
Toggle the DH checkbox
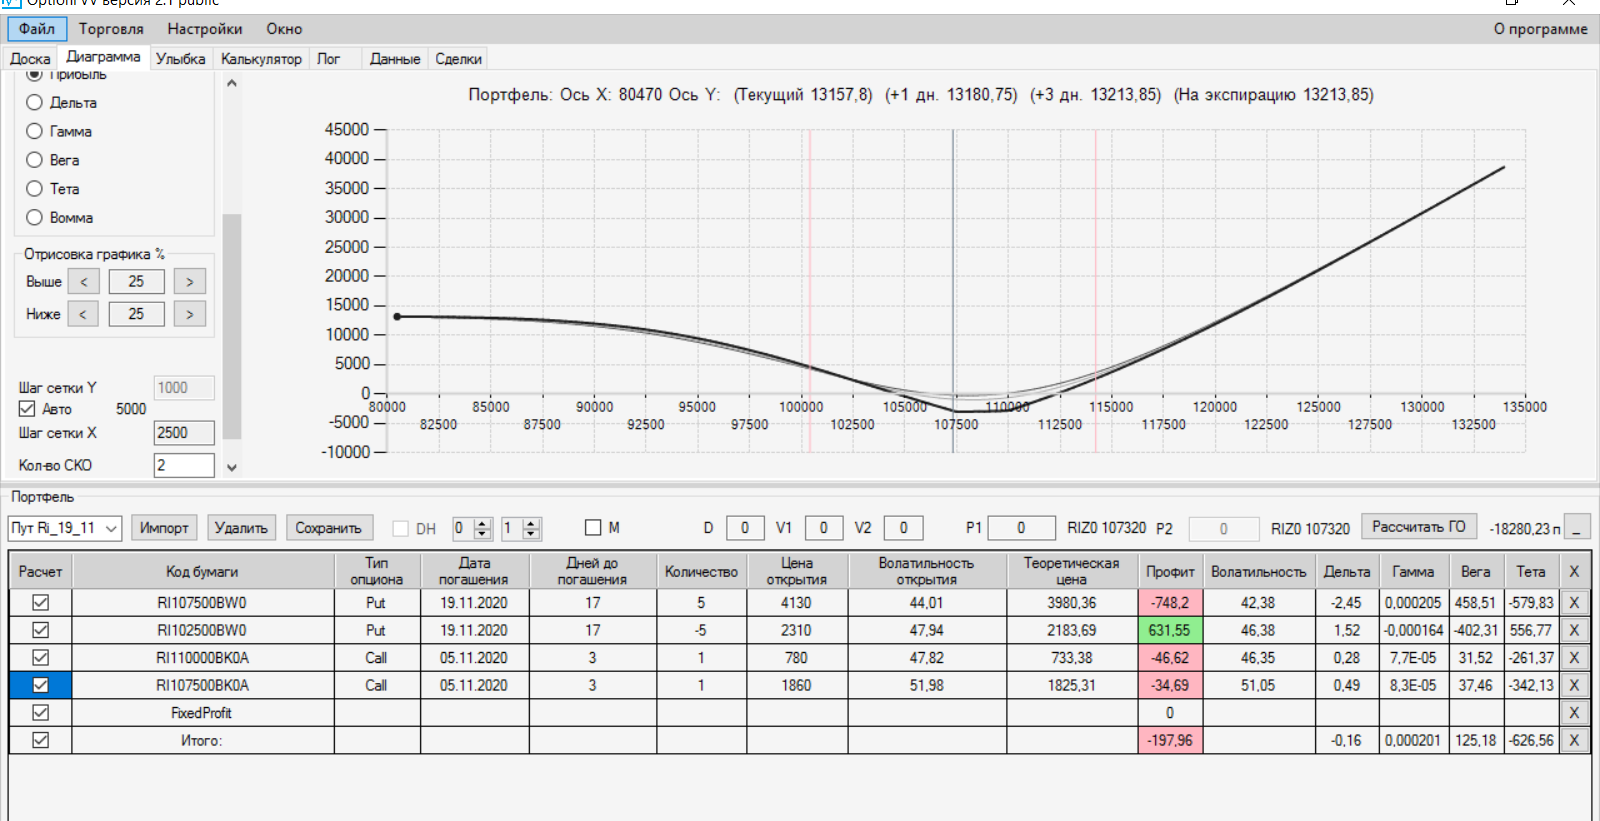(x=401, y=528)
